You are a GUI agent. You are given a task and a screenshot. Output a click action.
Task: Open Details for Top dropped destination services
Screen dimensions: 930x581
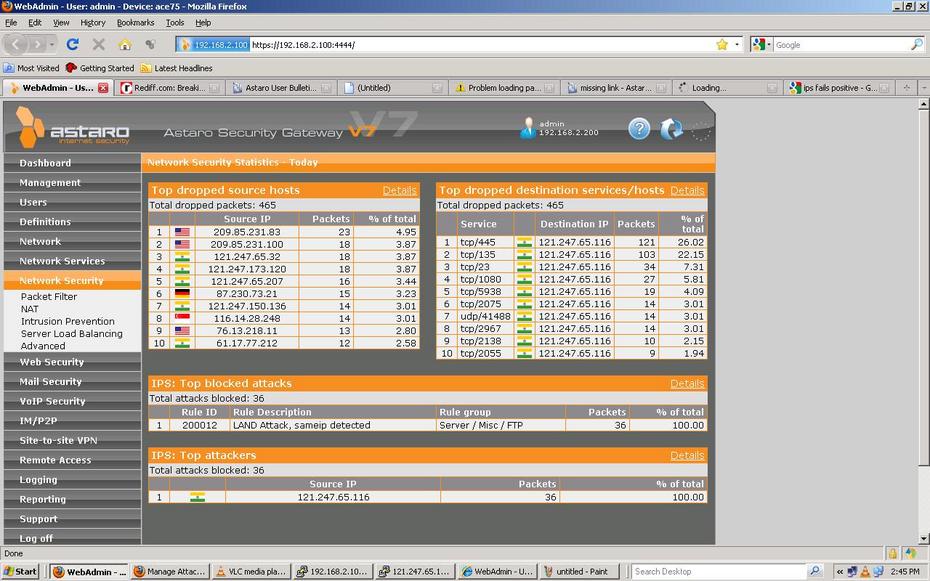point(687,190)
